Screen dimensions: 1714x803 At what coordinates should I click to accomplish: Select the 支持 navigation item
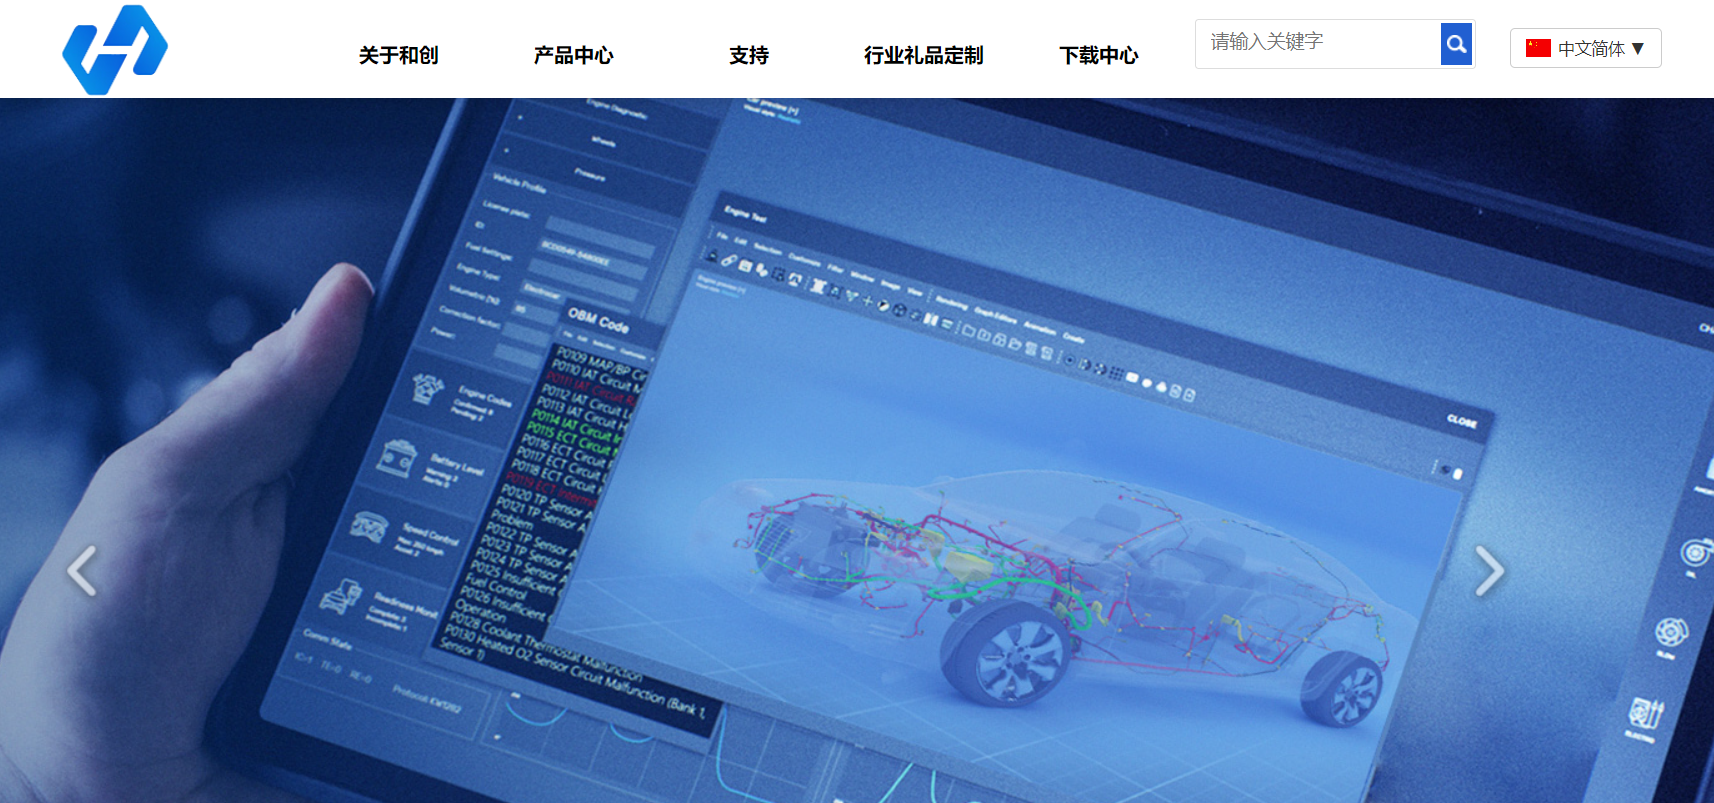(x=748, y=55)
